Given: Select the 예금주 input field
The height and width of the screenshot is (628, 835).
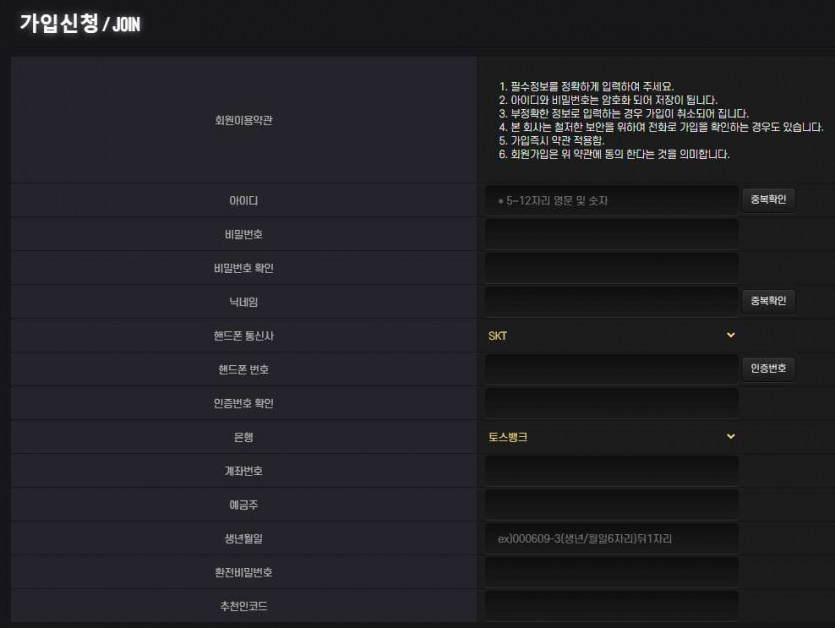Looking at the screenshot, I should [x=611, y=504].
